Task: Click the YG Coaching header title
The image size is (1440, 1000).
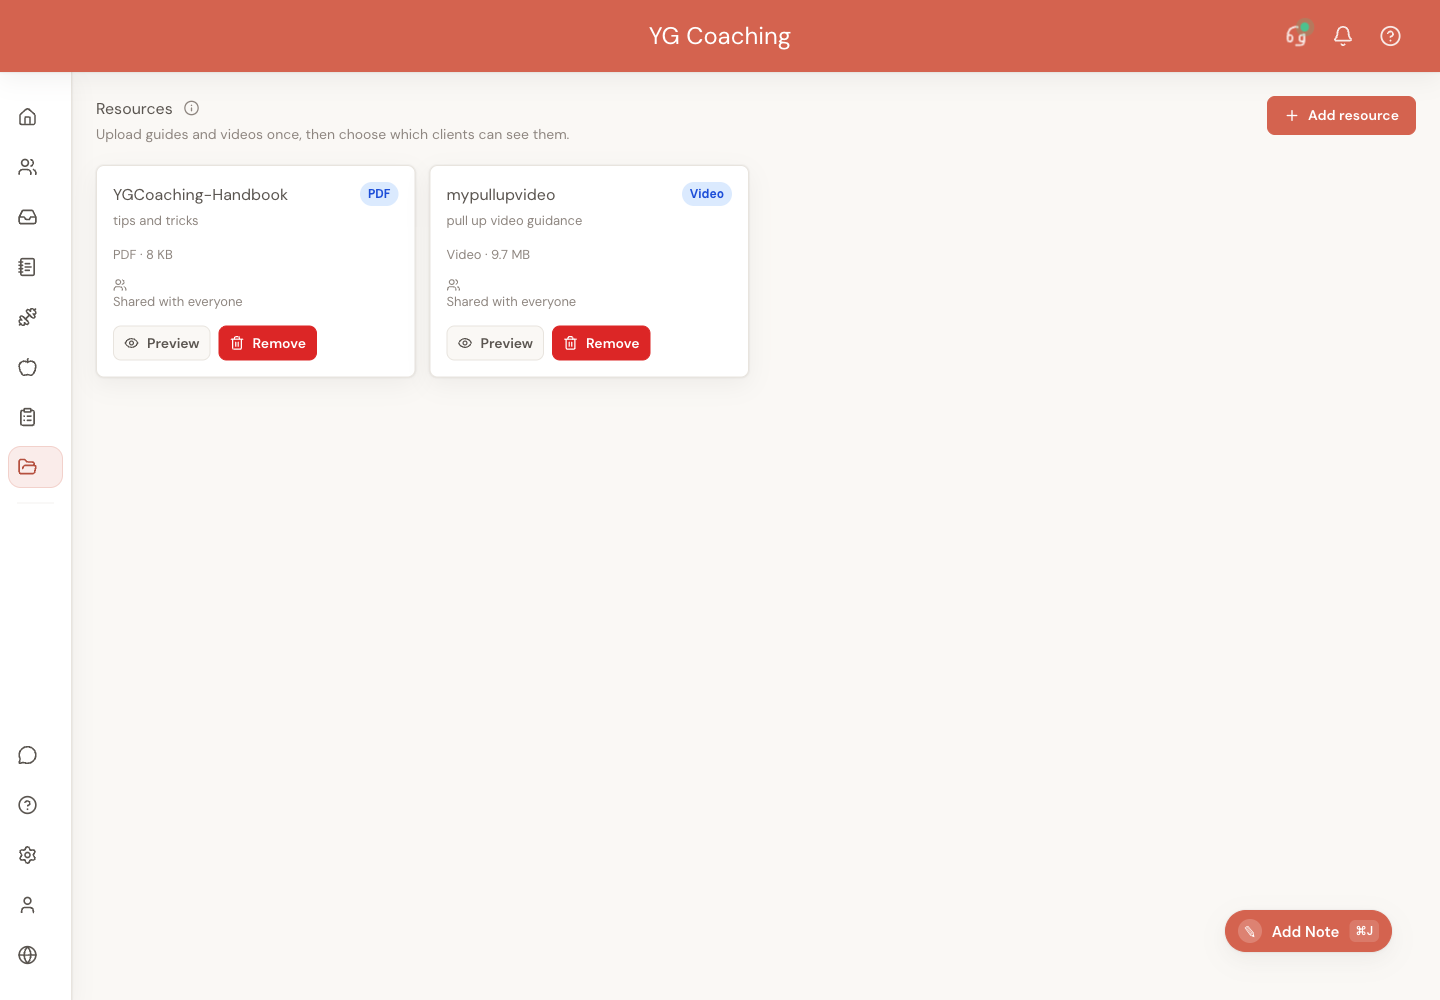Action: 720,36
